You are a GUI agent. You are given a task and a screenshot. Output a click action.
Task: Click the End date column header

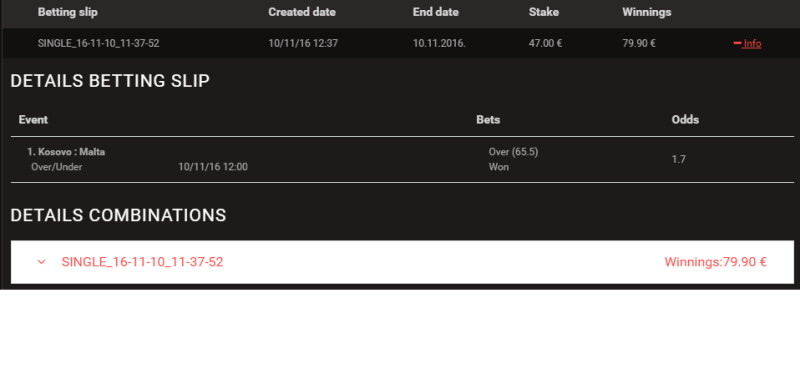pos(436,12)
